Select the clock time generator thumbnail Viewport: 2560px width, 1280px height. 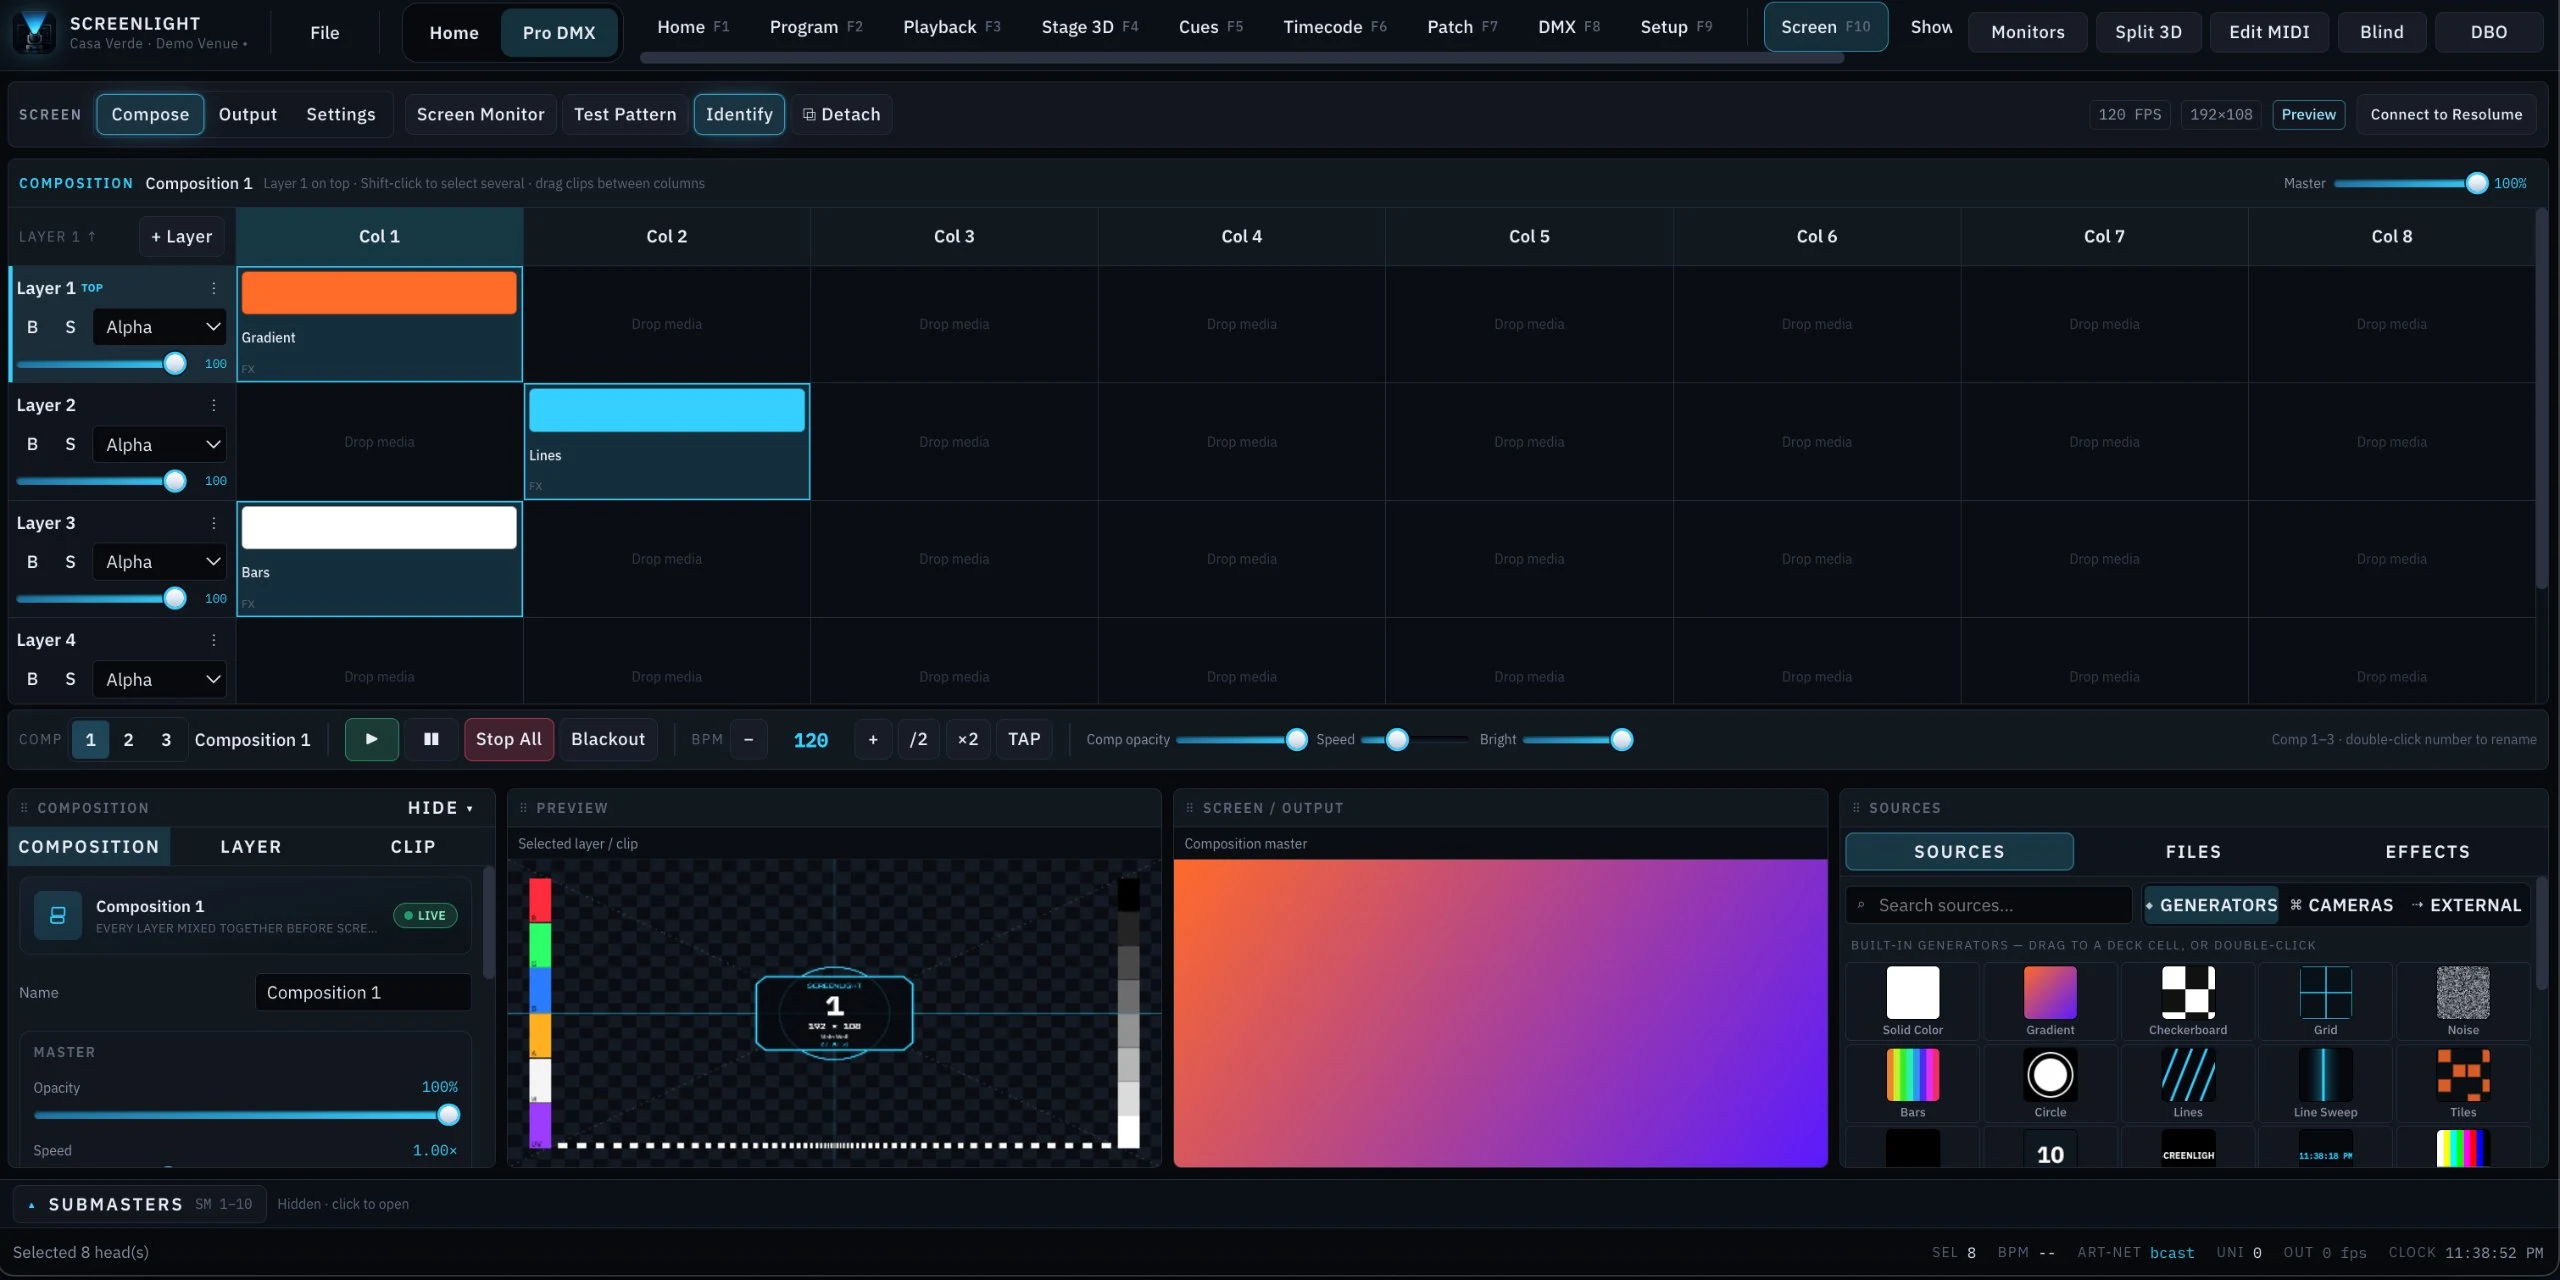point(2325,1150)
